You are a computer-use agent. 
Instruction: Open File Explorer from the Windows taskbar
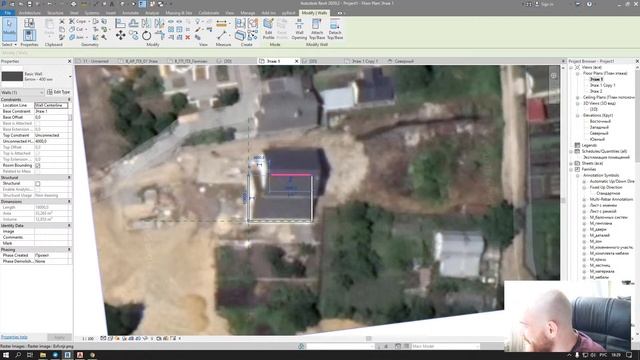coord(42,355)
